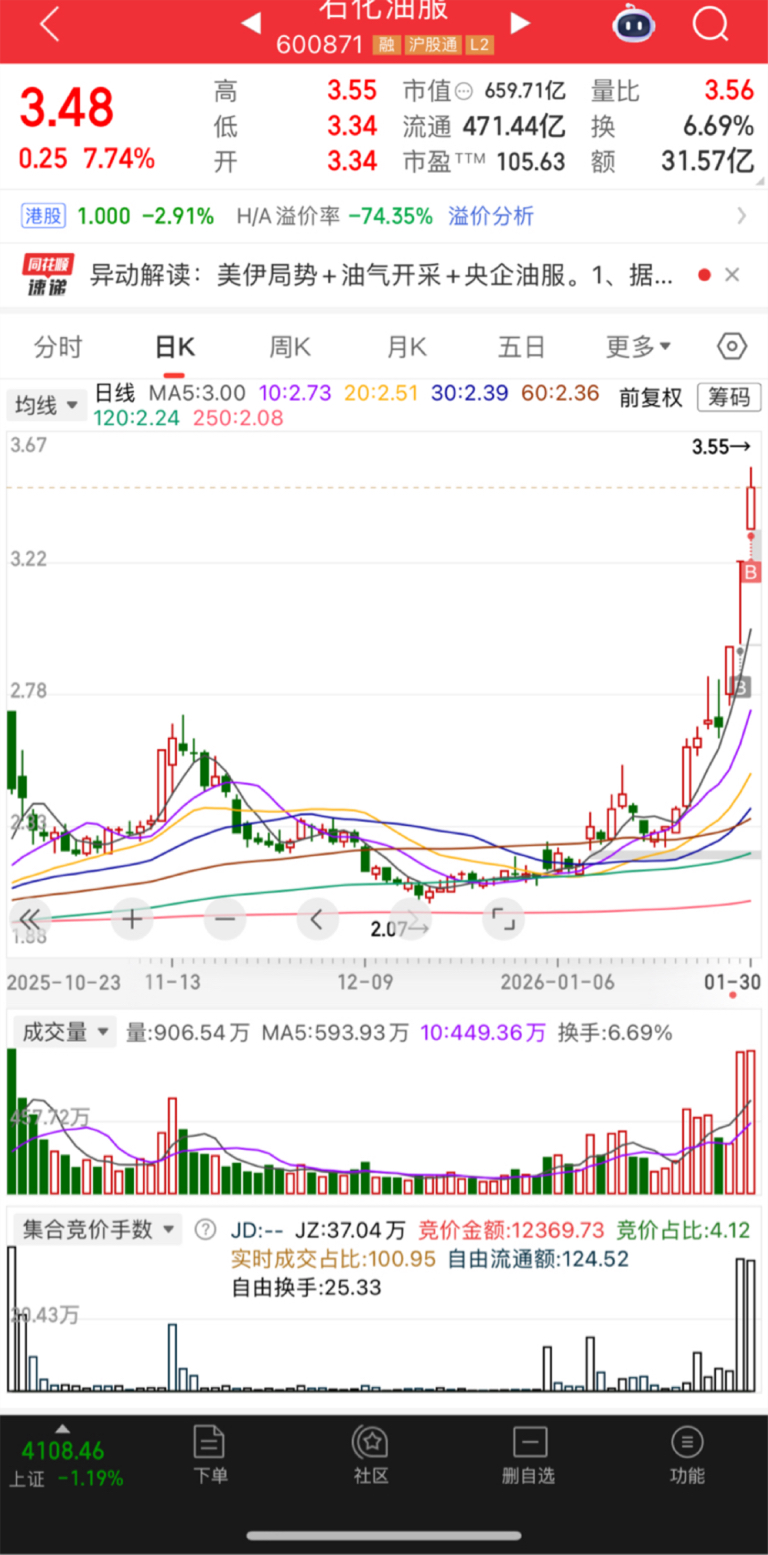
Task: Tap the turnover 额 31.57亿
Action: (707, 161)
